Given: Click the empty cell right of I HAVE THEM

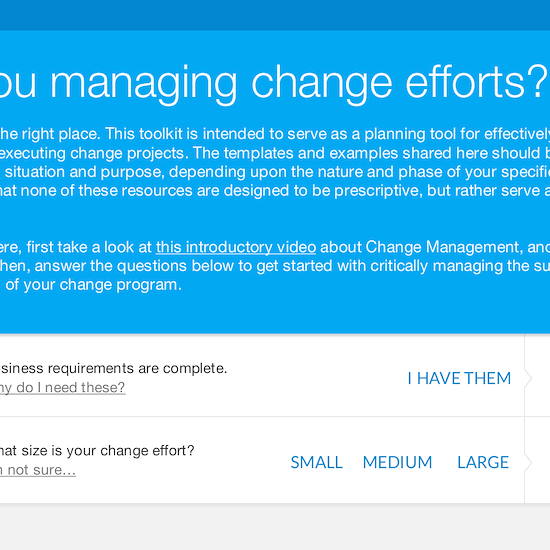Looking at the screenshot, I should click(x=538, y=375).
